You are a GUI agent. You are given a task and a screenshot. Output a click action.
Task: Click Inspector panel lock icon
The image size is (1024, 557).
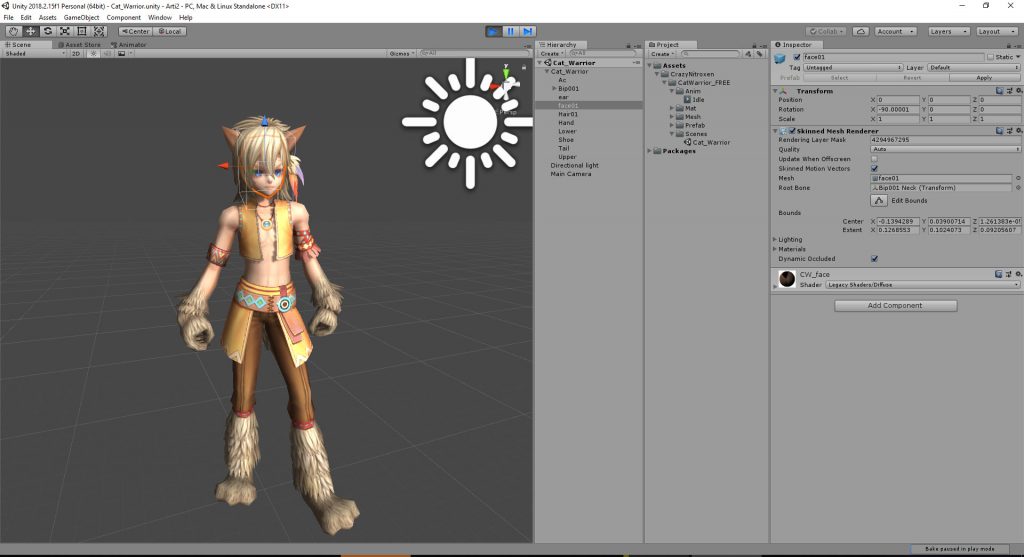(1009, 45)
